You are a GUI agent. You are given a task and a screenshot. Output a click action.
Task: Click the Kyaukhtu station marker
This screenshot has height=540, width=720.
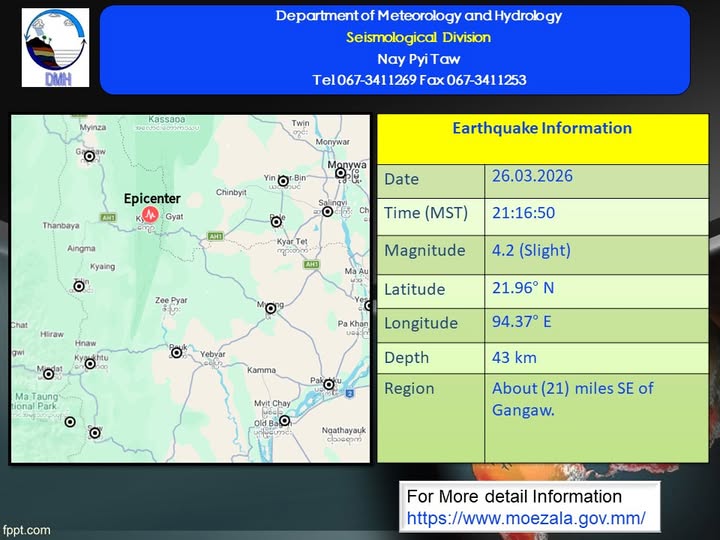90,363
